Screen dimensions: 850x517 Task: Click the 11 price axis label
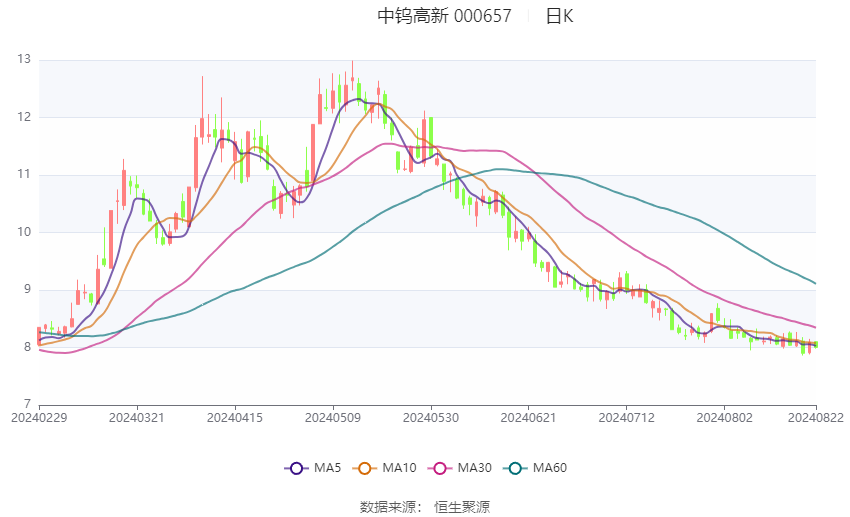(x=24, y=175)
